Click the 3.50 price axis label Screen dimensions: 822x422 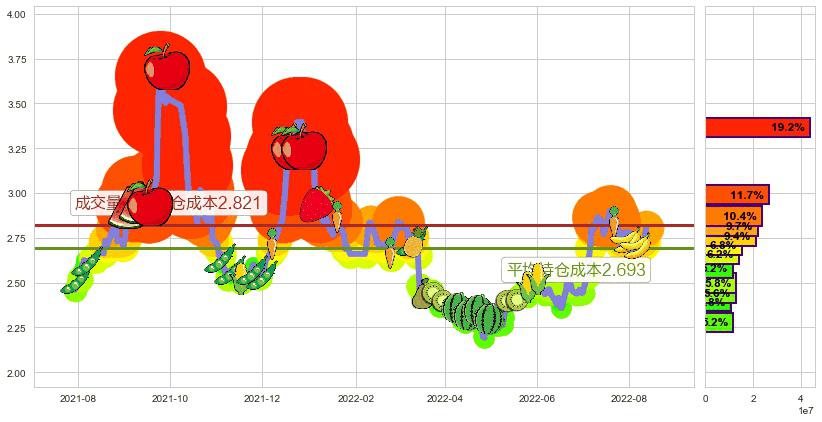click(x=15, y=104)
